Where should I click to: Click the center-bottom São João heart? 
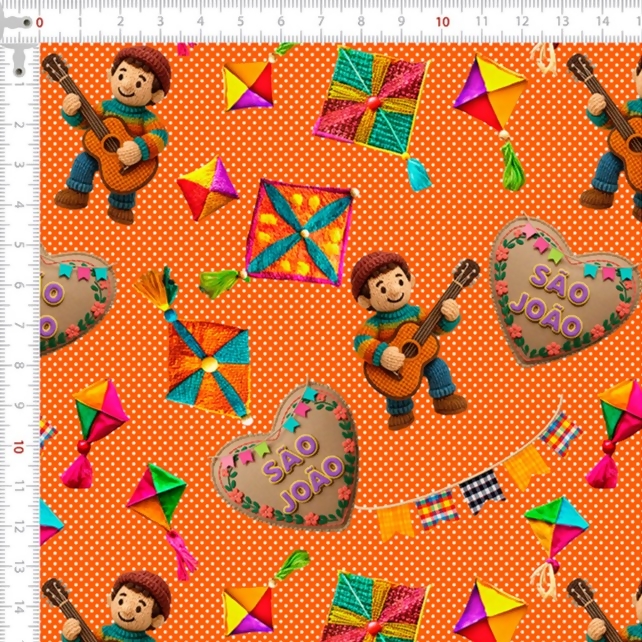tap(285, 455)
